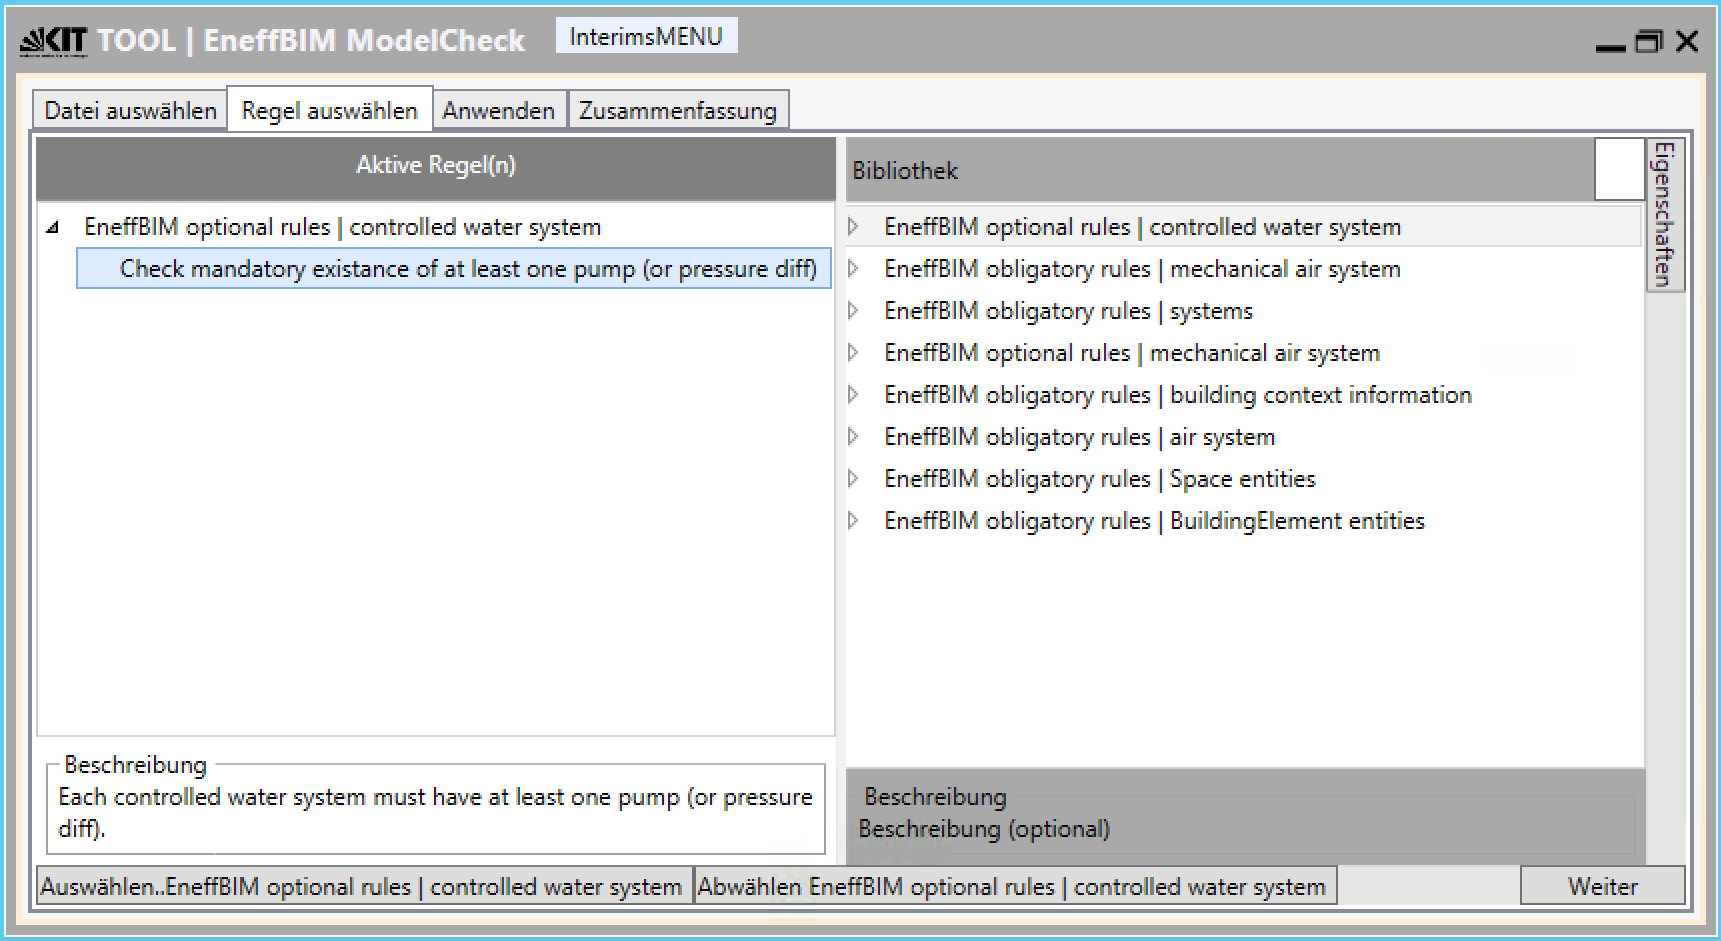Select library item building context information
Viewport: 1721px width, 941px height.
1178,395
